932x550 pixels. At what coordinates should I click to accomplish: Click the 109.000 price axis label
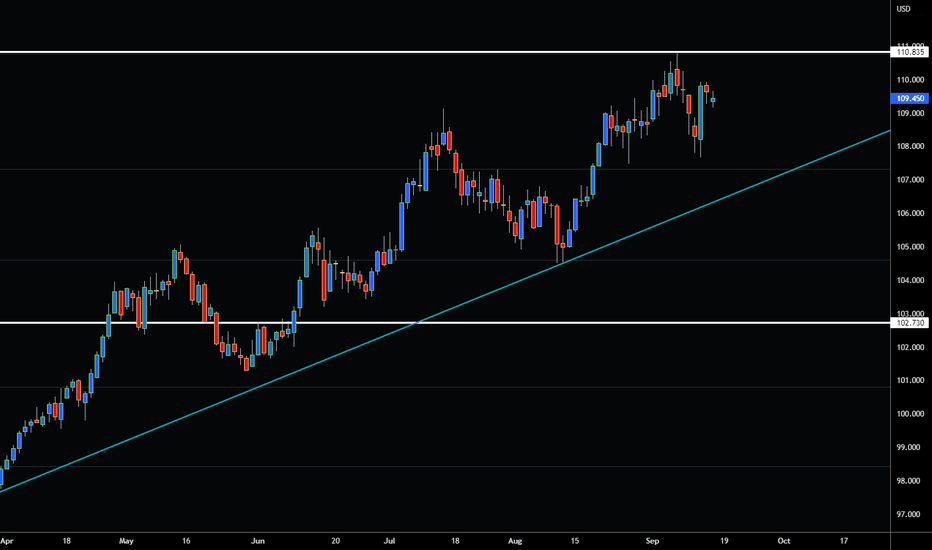pos(910,113)
